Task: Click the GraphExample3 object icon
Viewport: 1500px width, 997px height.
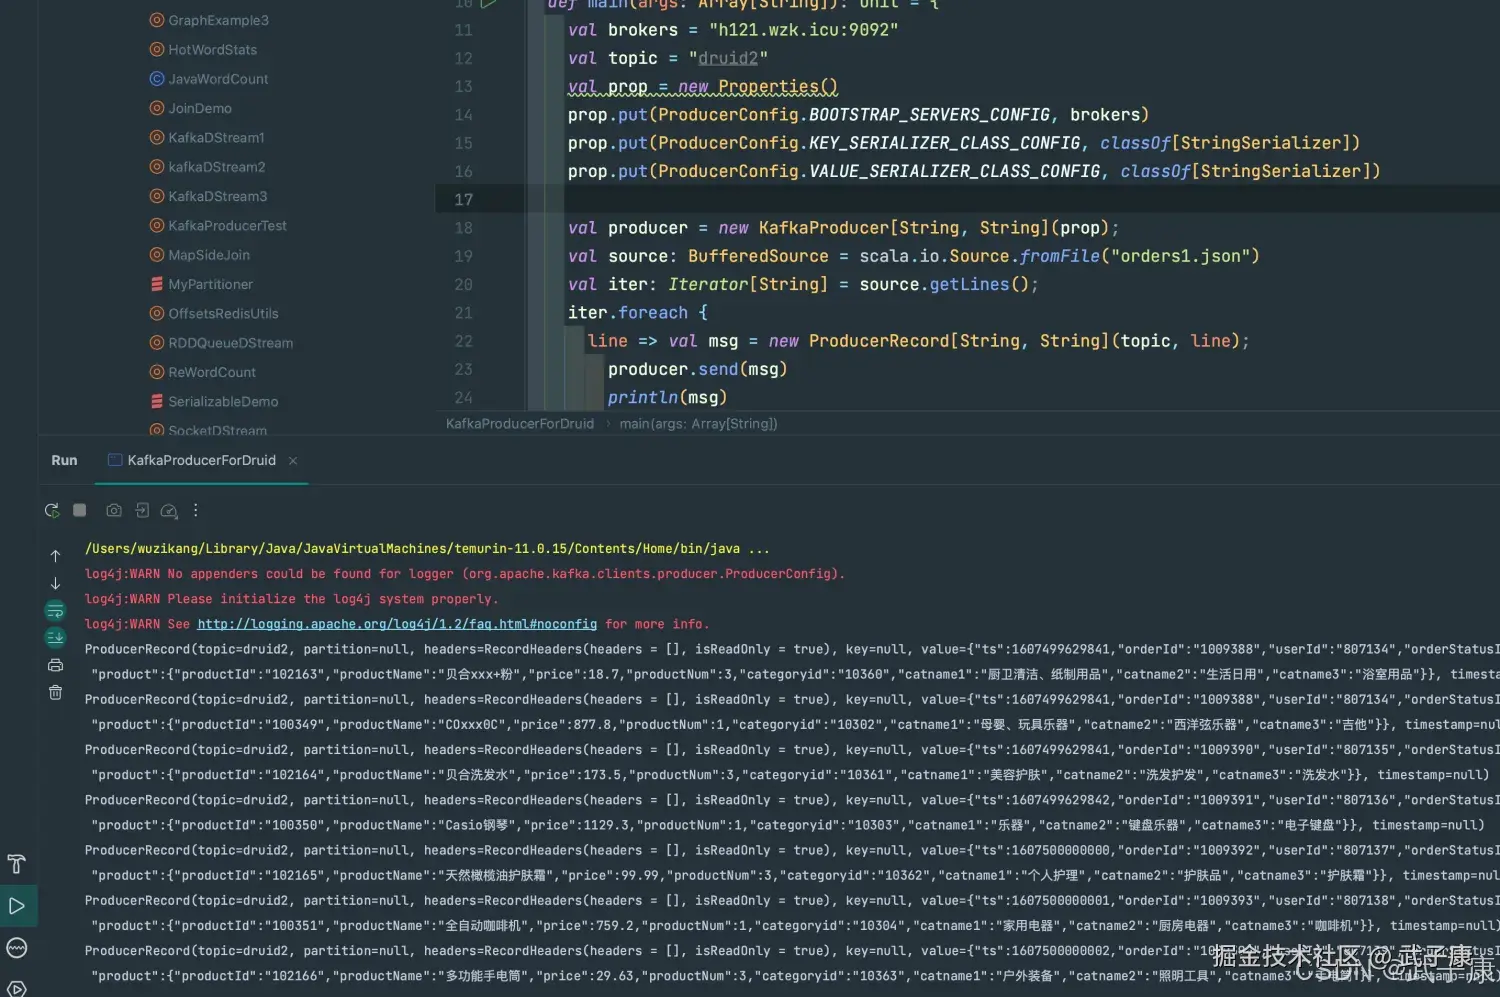Action: point(157,20)
